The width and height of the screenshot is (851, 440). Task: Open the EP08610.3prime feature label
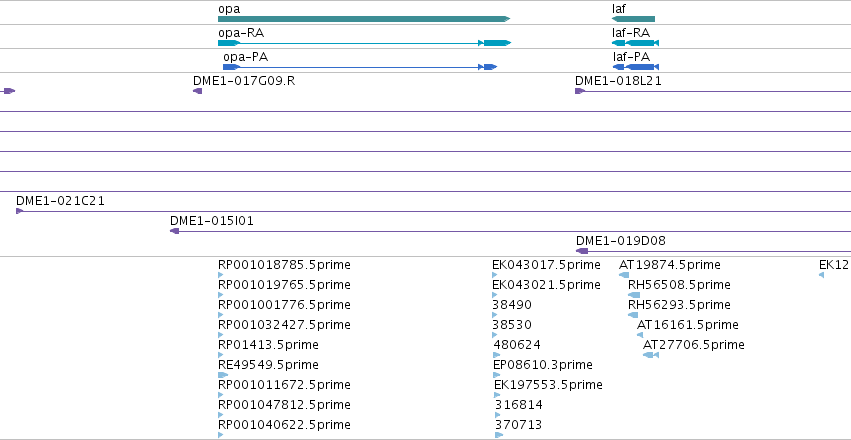click(x=543, y=365)
